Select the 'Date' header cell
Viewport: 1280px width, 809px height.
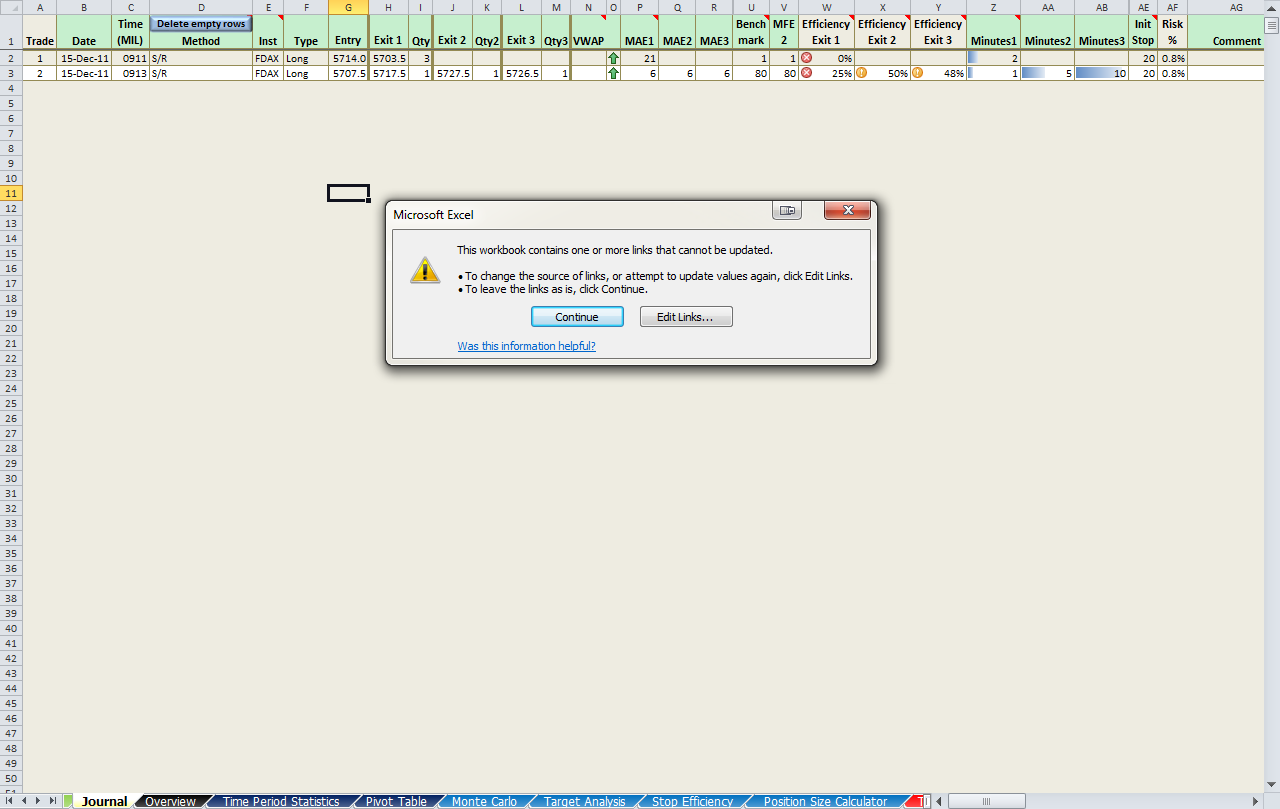pos(84,33)
